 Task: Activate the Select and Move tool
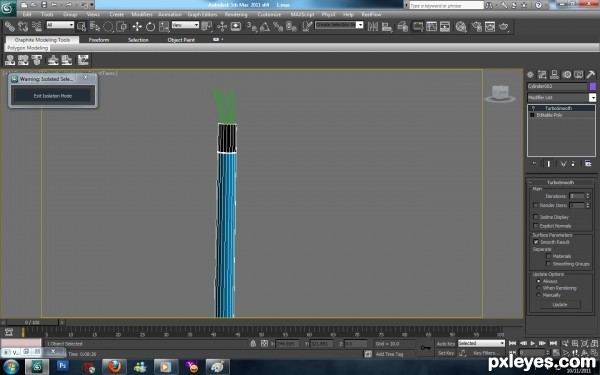137,26
